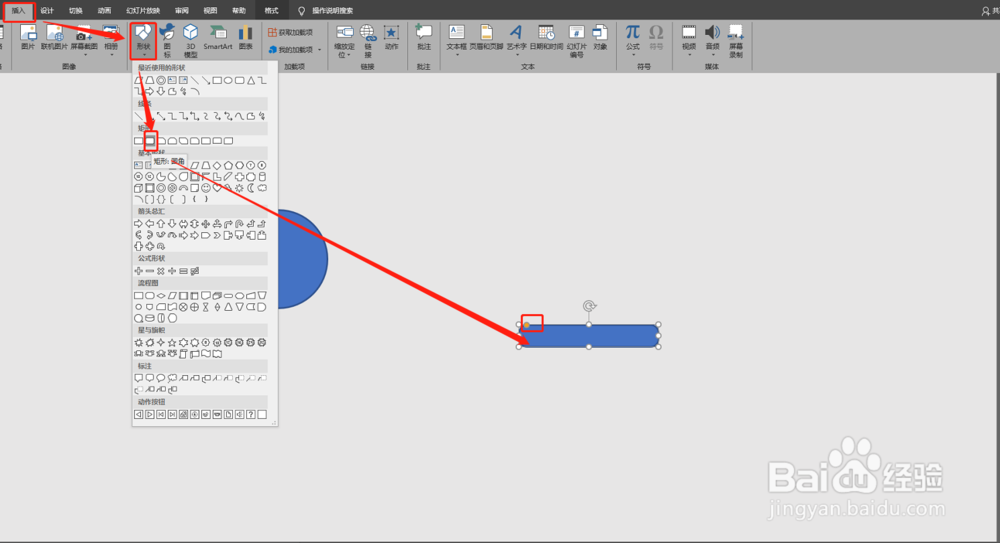1000x543 pixels.
Task: Select the blue circle shape on slide
Action: pyautogui.click(x=302, y=259)
